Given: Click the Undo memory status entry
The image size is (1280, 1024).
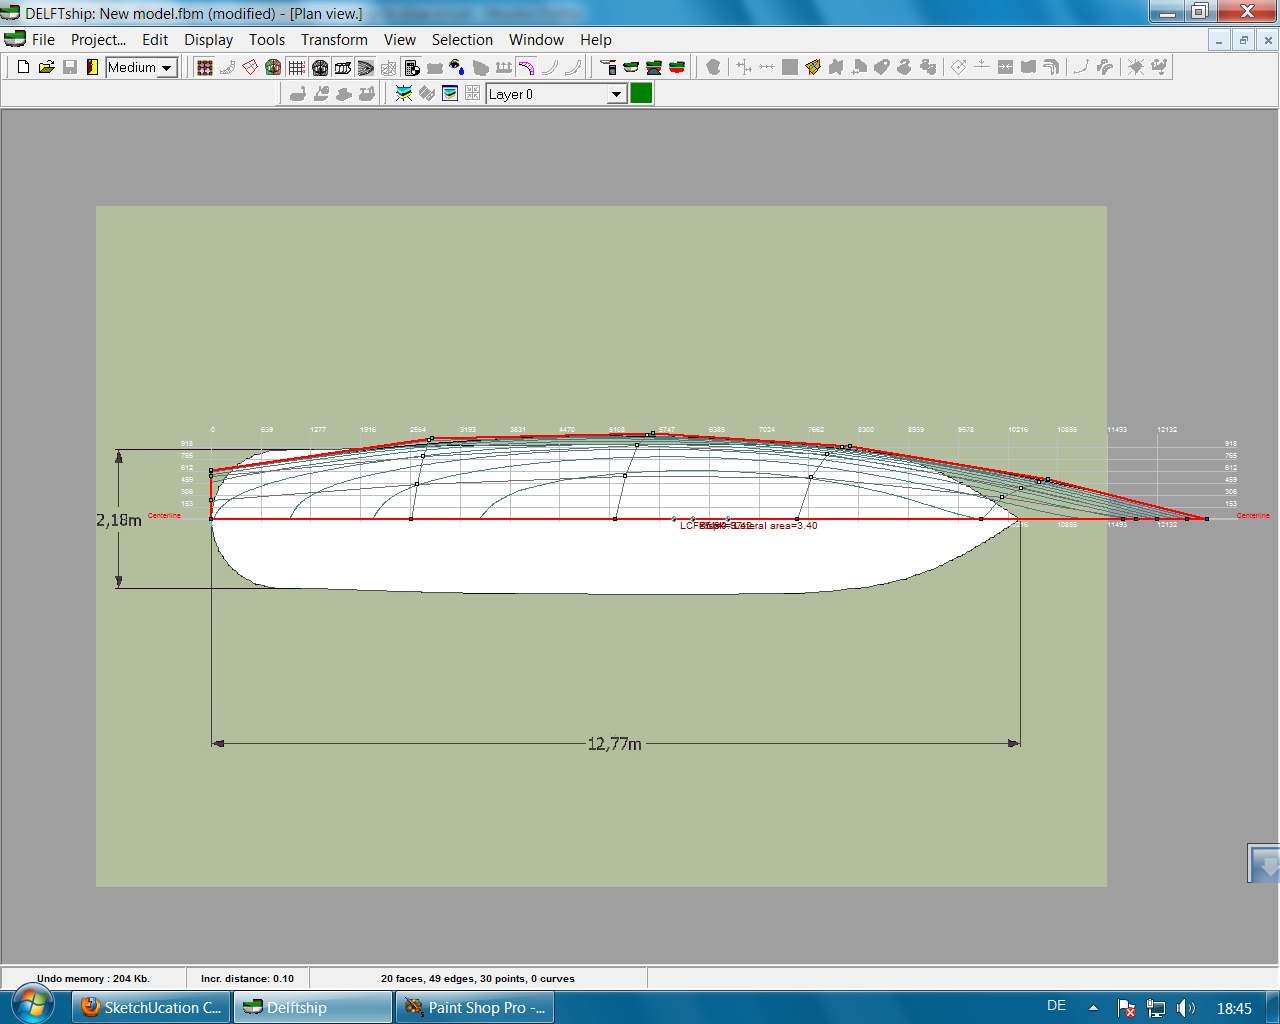Looking at the screenshot, I should (x=93, y=978).
